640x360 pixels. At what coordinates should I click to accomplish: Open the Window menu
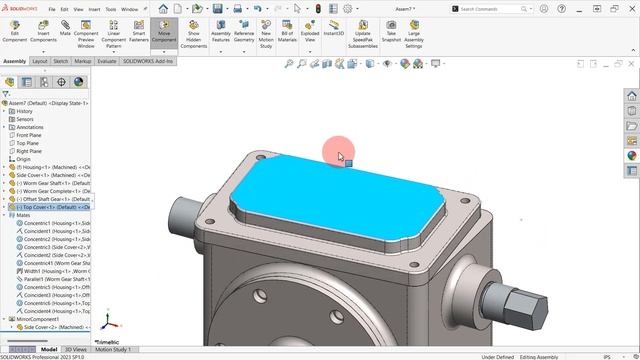(129, 9)
